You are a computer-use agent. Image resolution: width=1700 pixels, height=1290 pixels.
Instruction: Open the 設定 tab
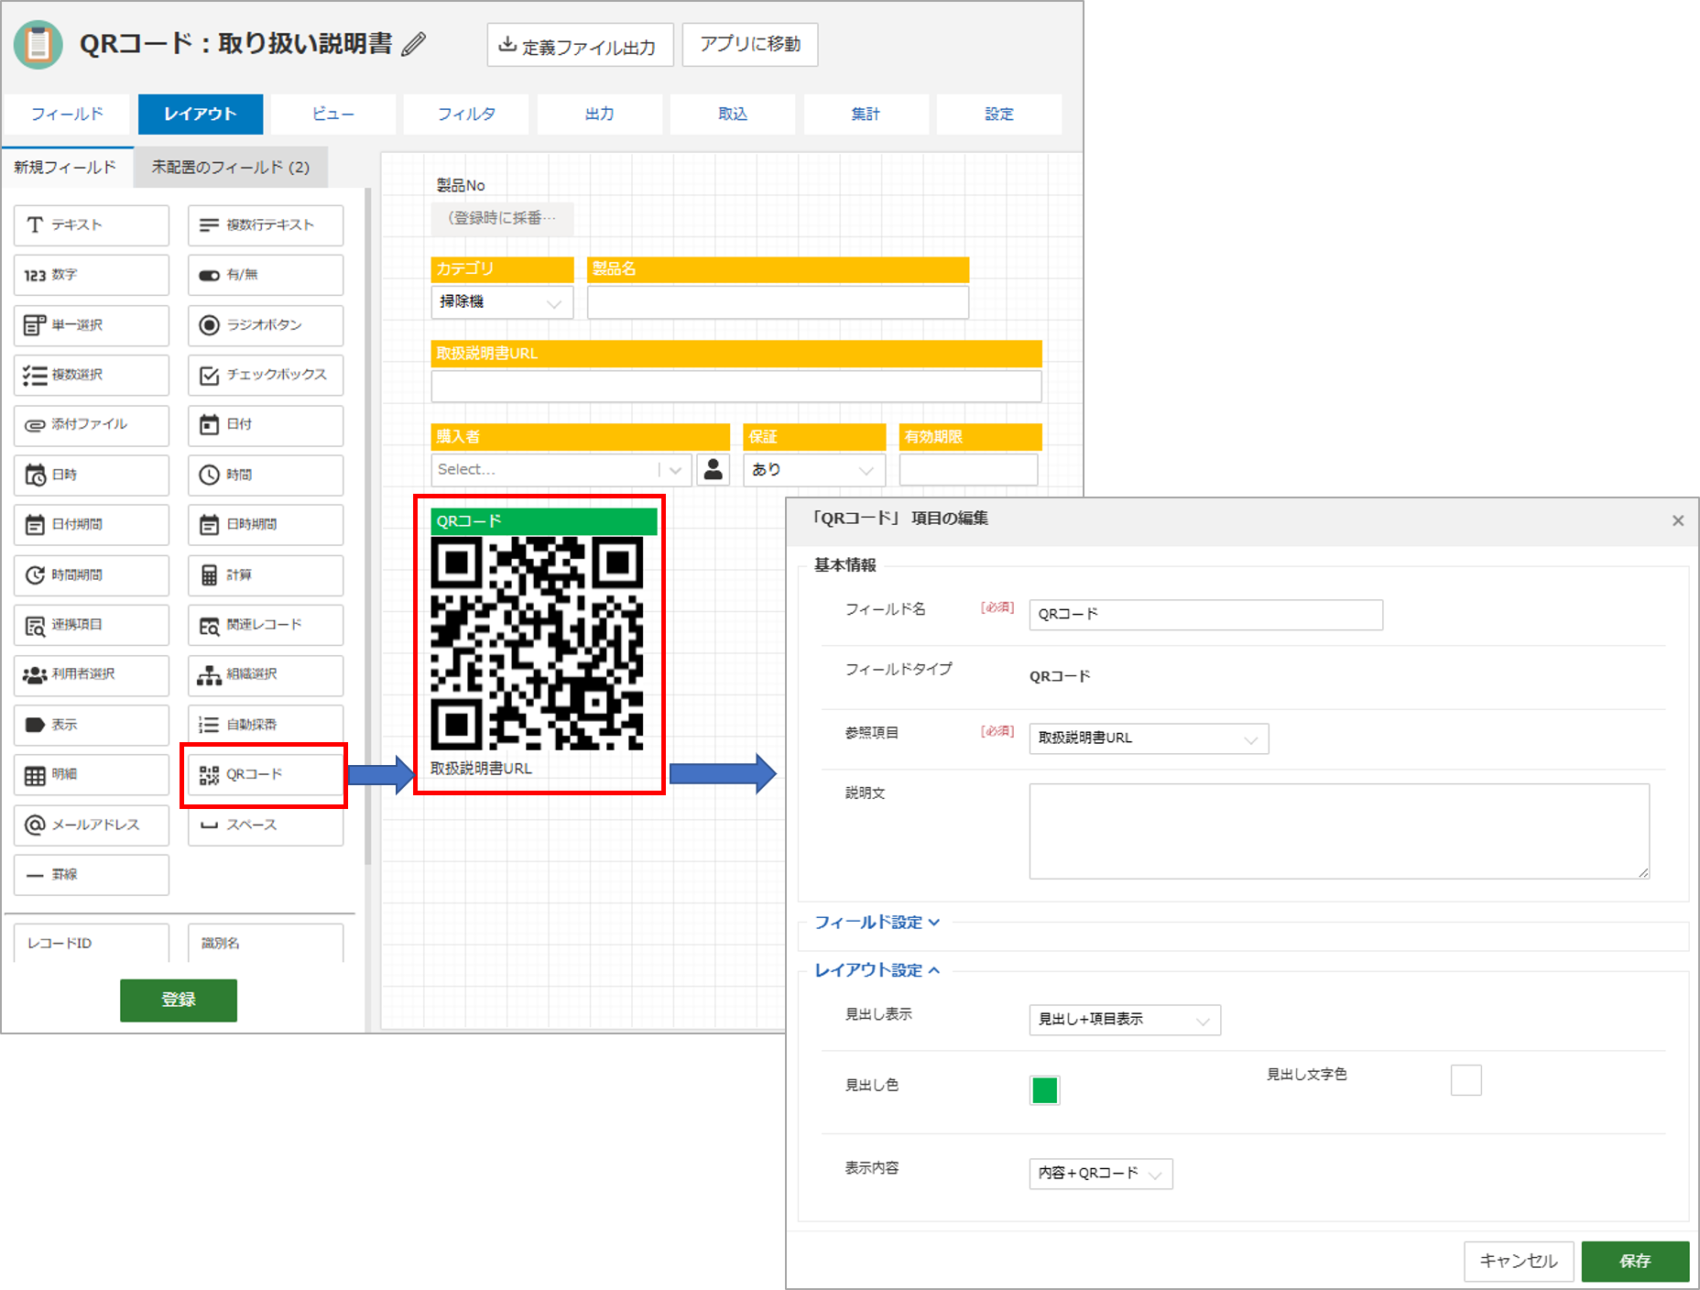pyautogui.click(x=998, y=114)
